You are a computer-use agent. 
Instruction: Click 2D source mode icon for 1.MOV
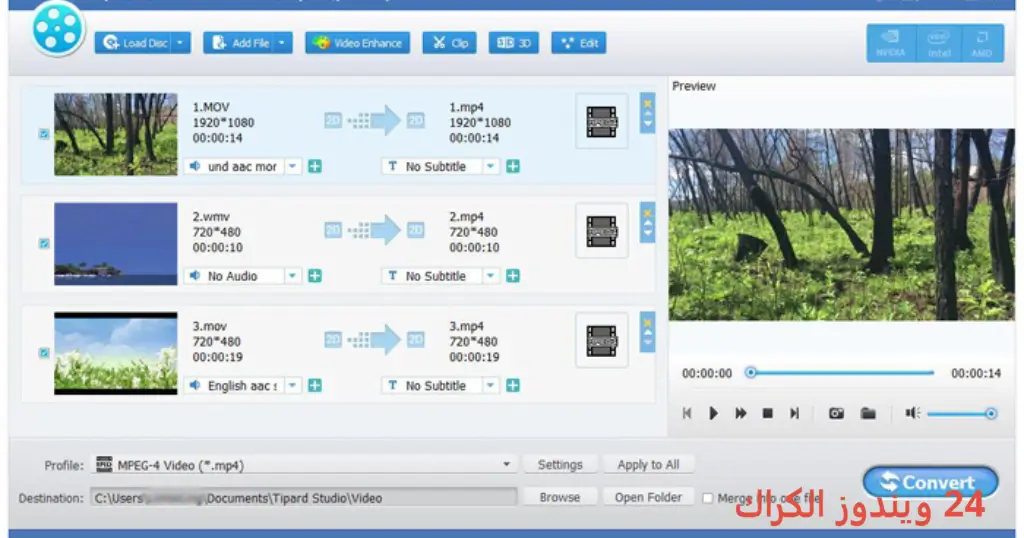pos(333,120)
